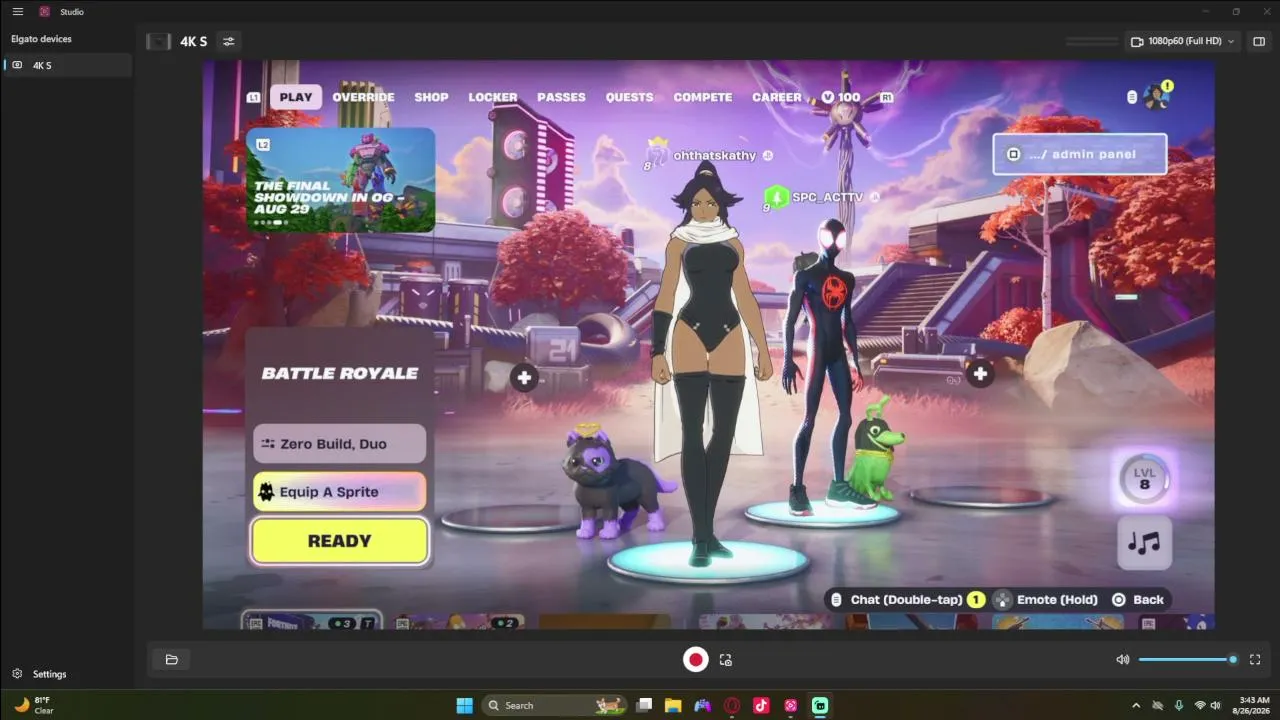Click the microphone icon in system tray
This screenshot has width=1280, height=720.
click(x=1179, y=705)
